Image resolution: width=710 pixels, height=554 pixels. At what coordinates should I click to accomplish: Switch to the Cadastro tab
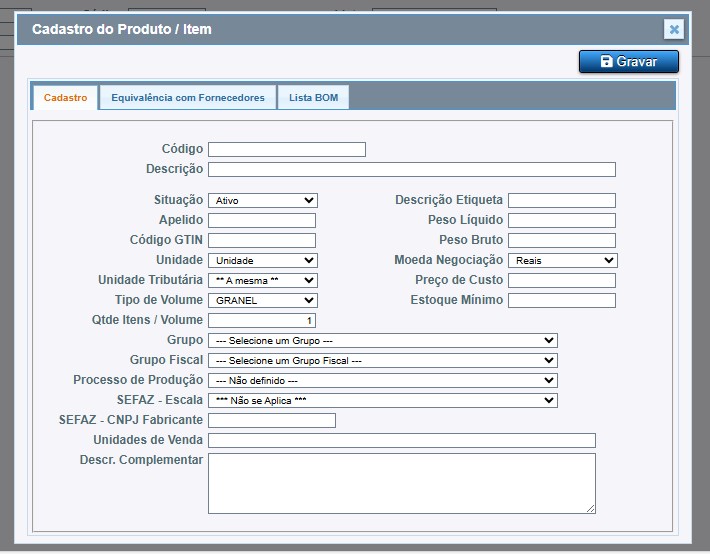(x=66, y=98)
